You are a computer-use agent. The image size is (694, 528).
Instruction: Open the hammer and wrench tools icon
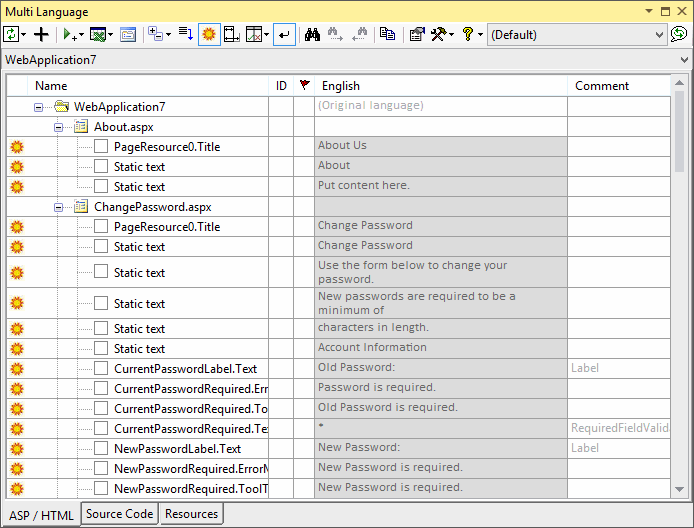tap(440, 34)
